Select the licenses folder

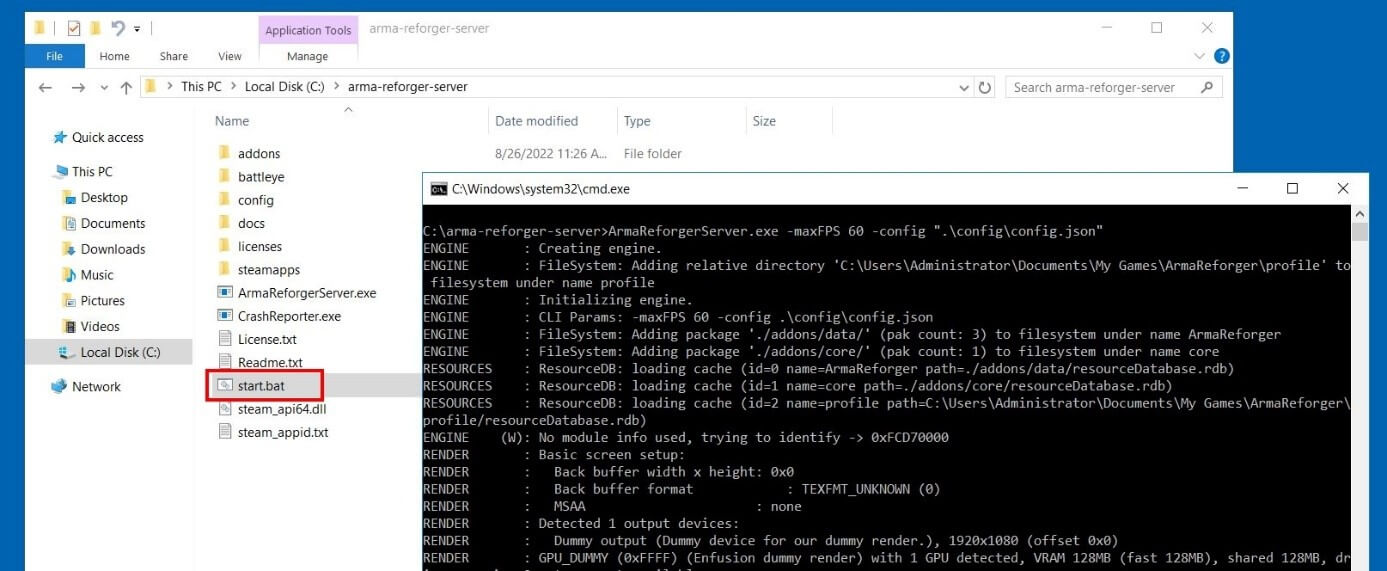[x=249, y=247]
